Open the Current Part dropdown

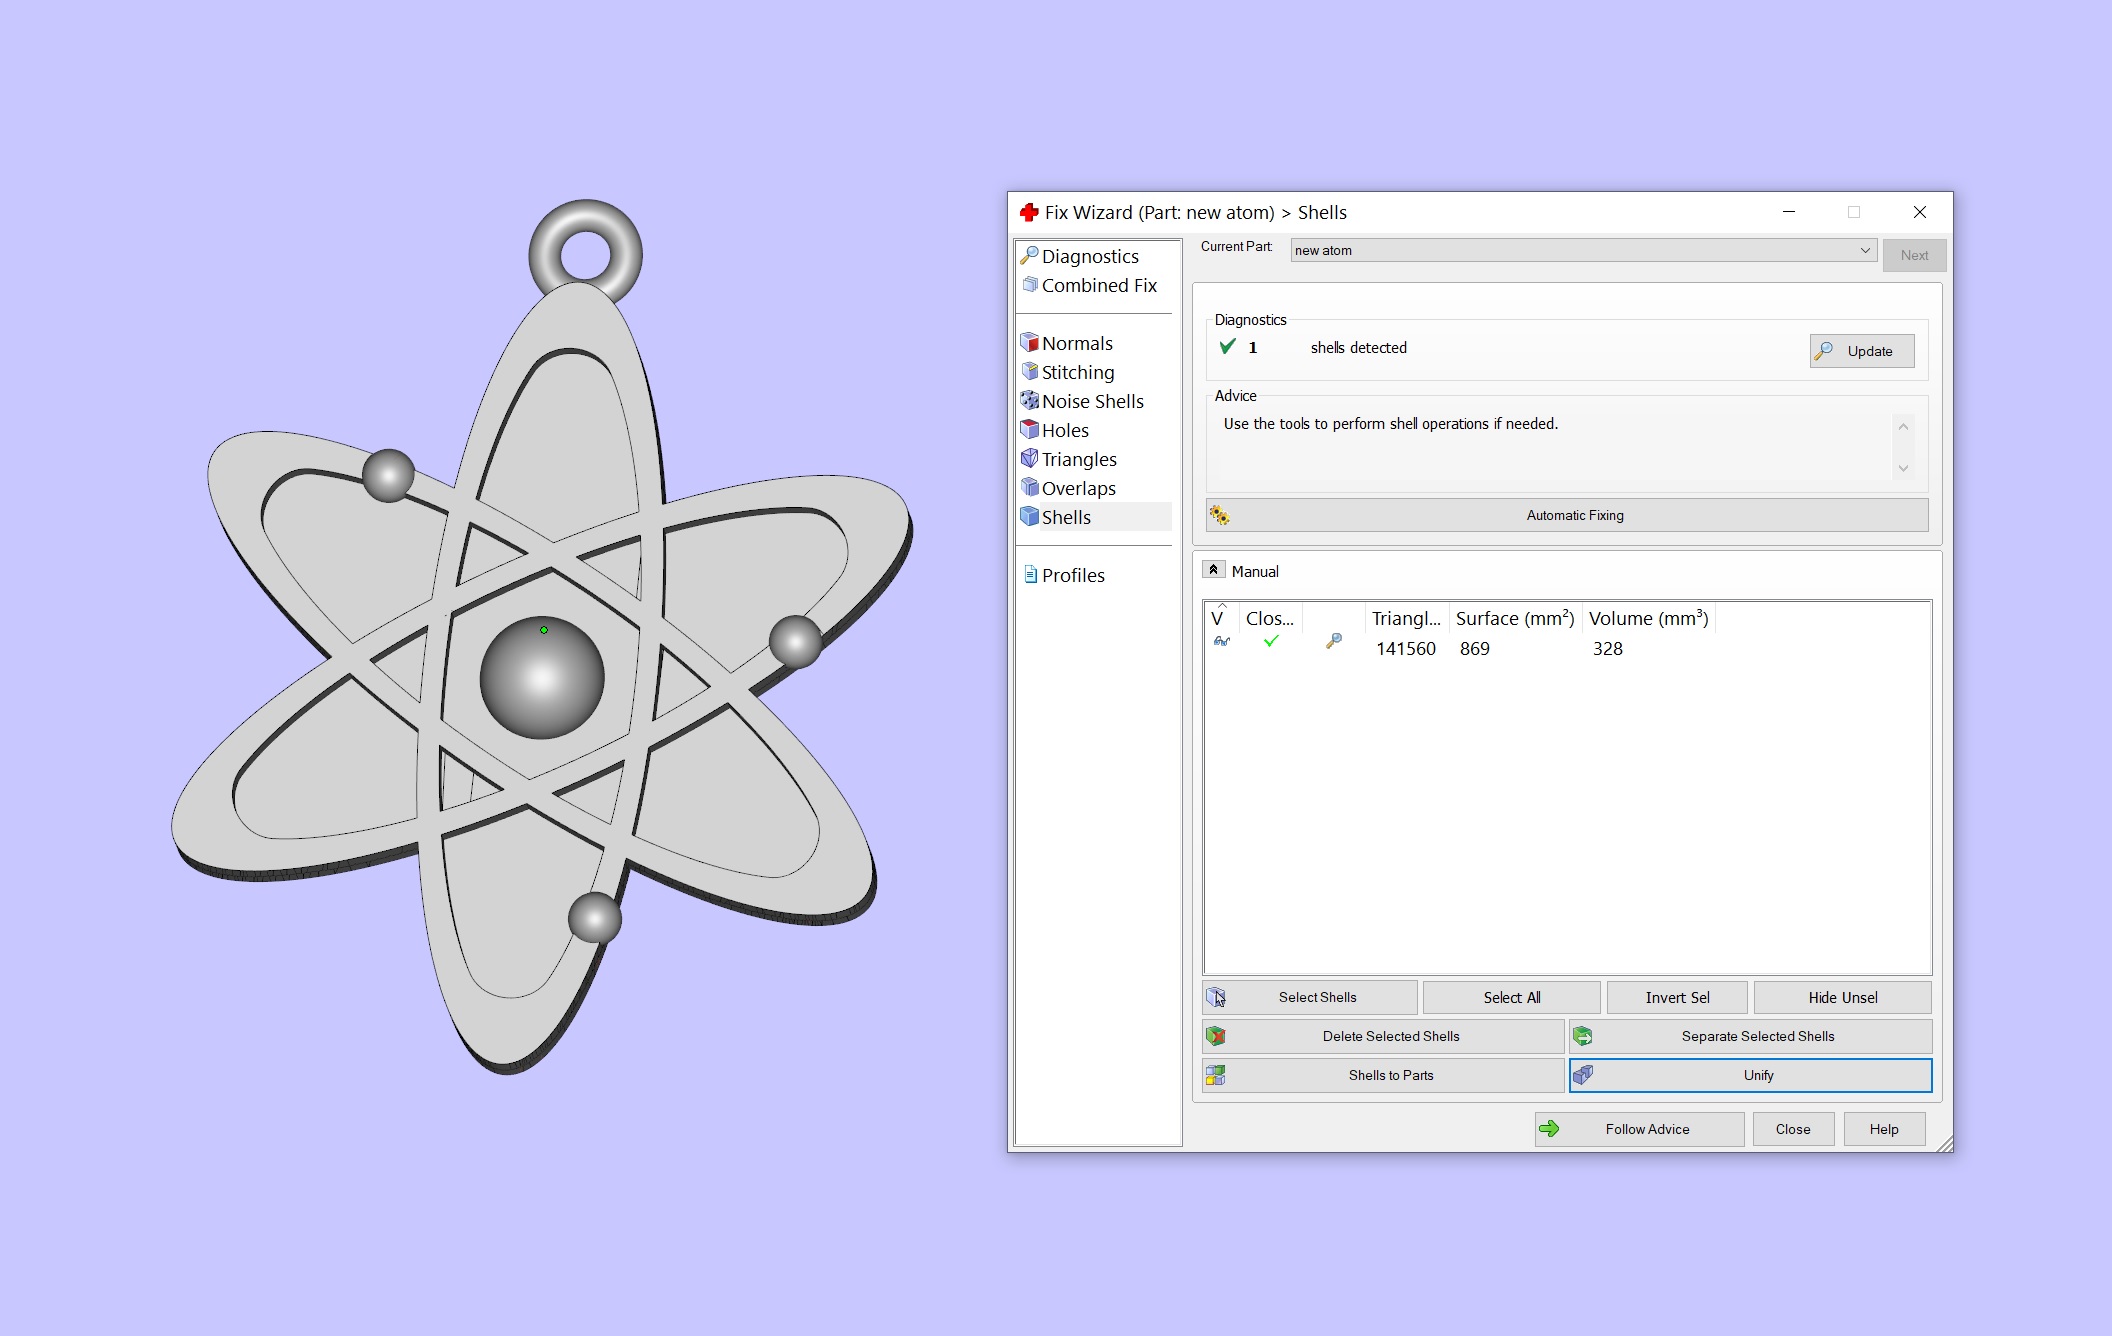[x=1864, y=250]
